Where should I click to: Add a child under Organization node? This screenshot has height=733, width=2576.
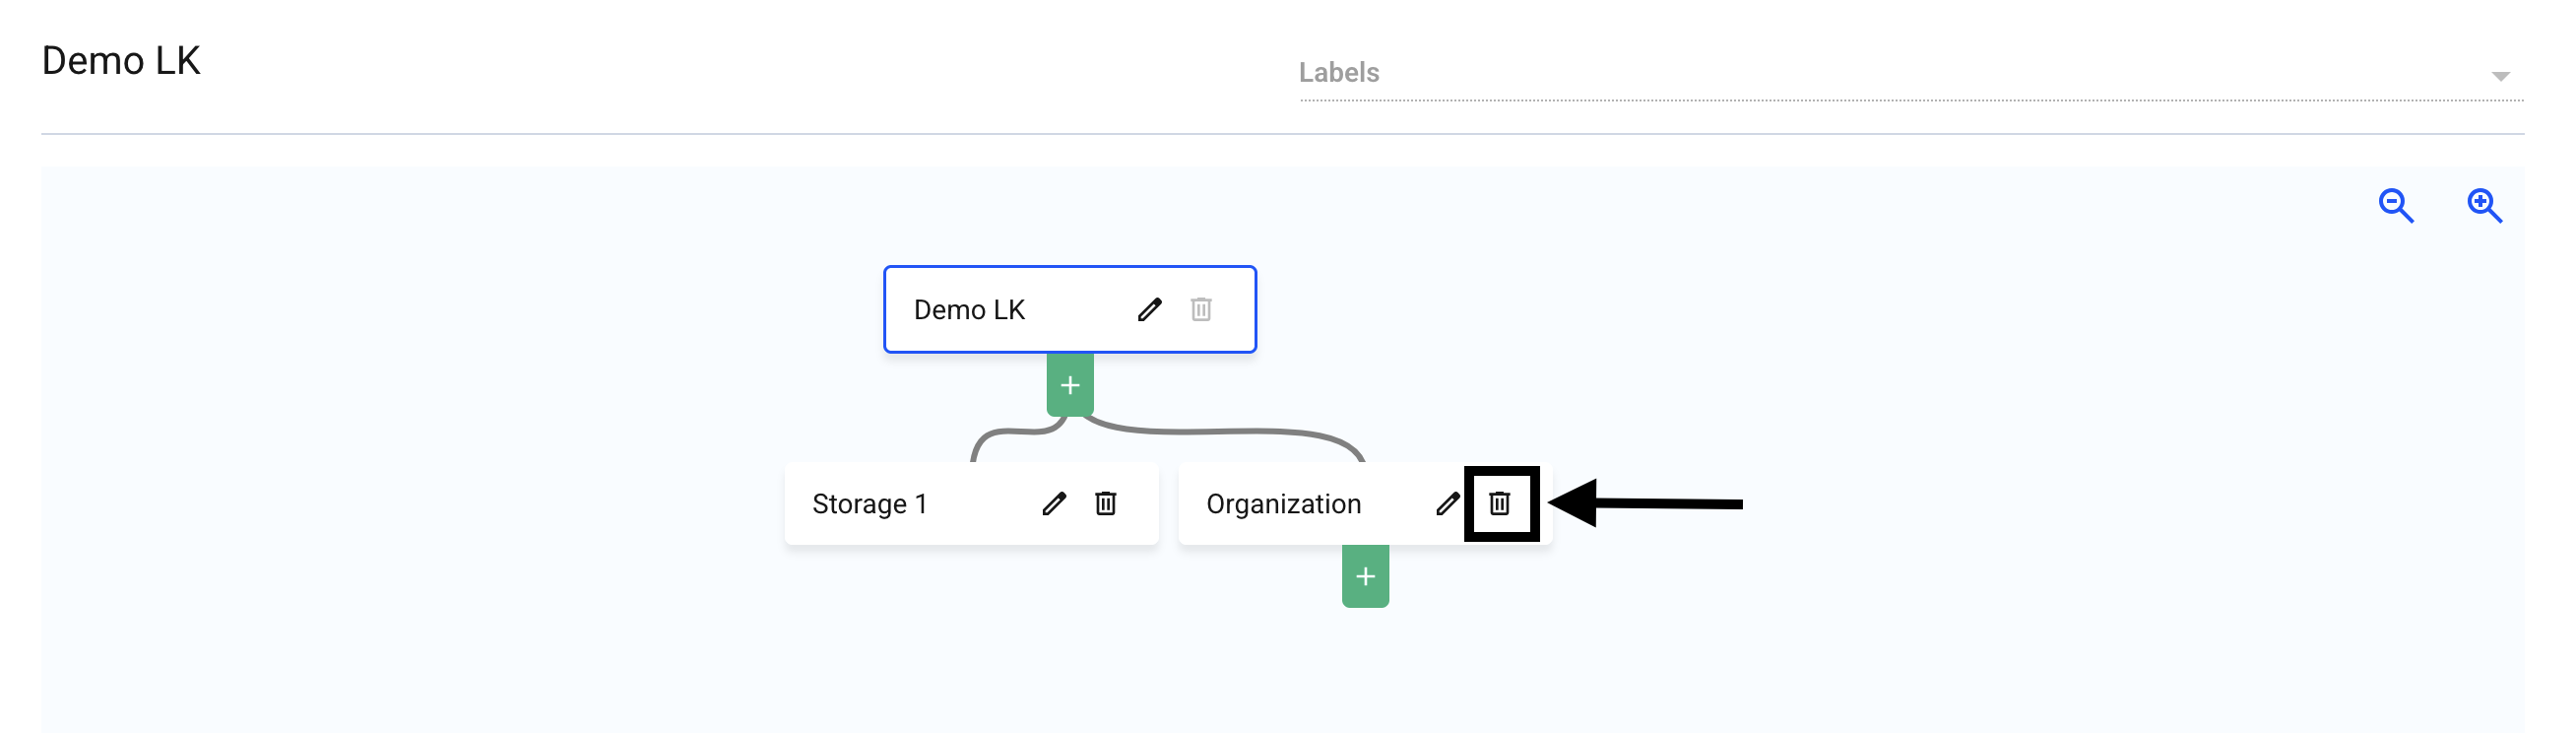click(x=1365, y=577)
